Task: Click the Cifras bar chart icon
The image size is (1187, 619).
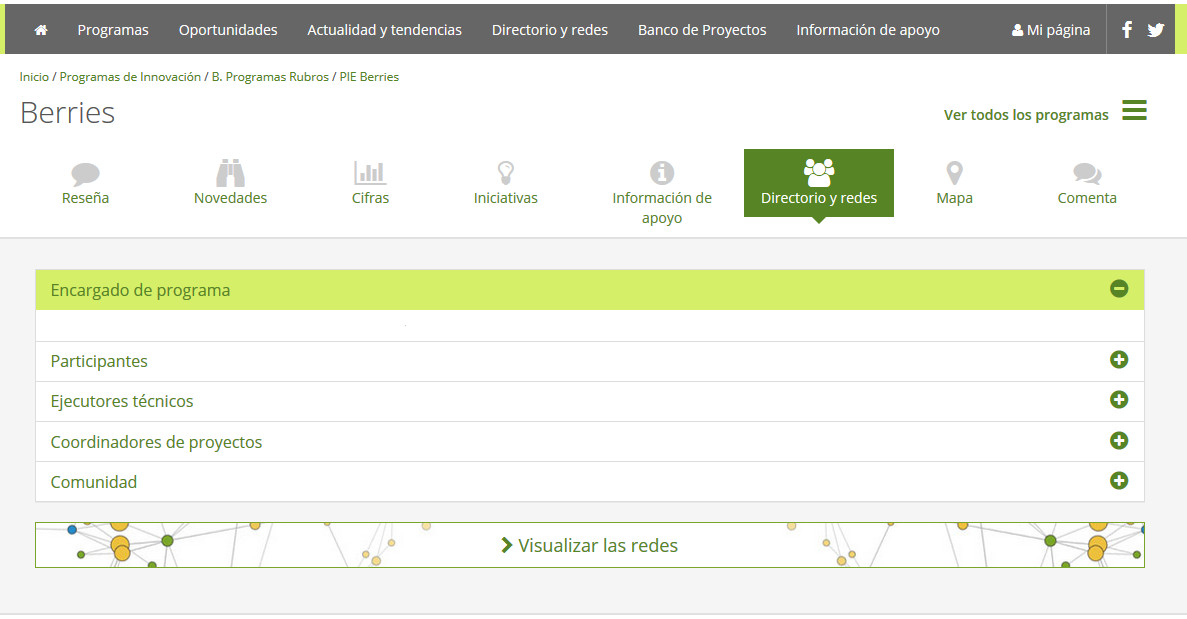Action: pyautogui.click(x=370, y=173)
